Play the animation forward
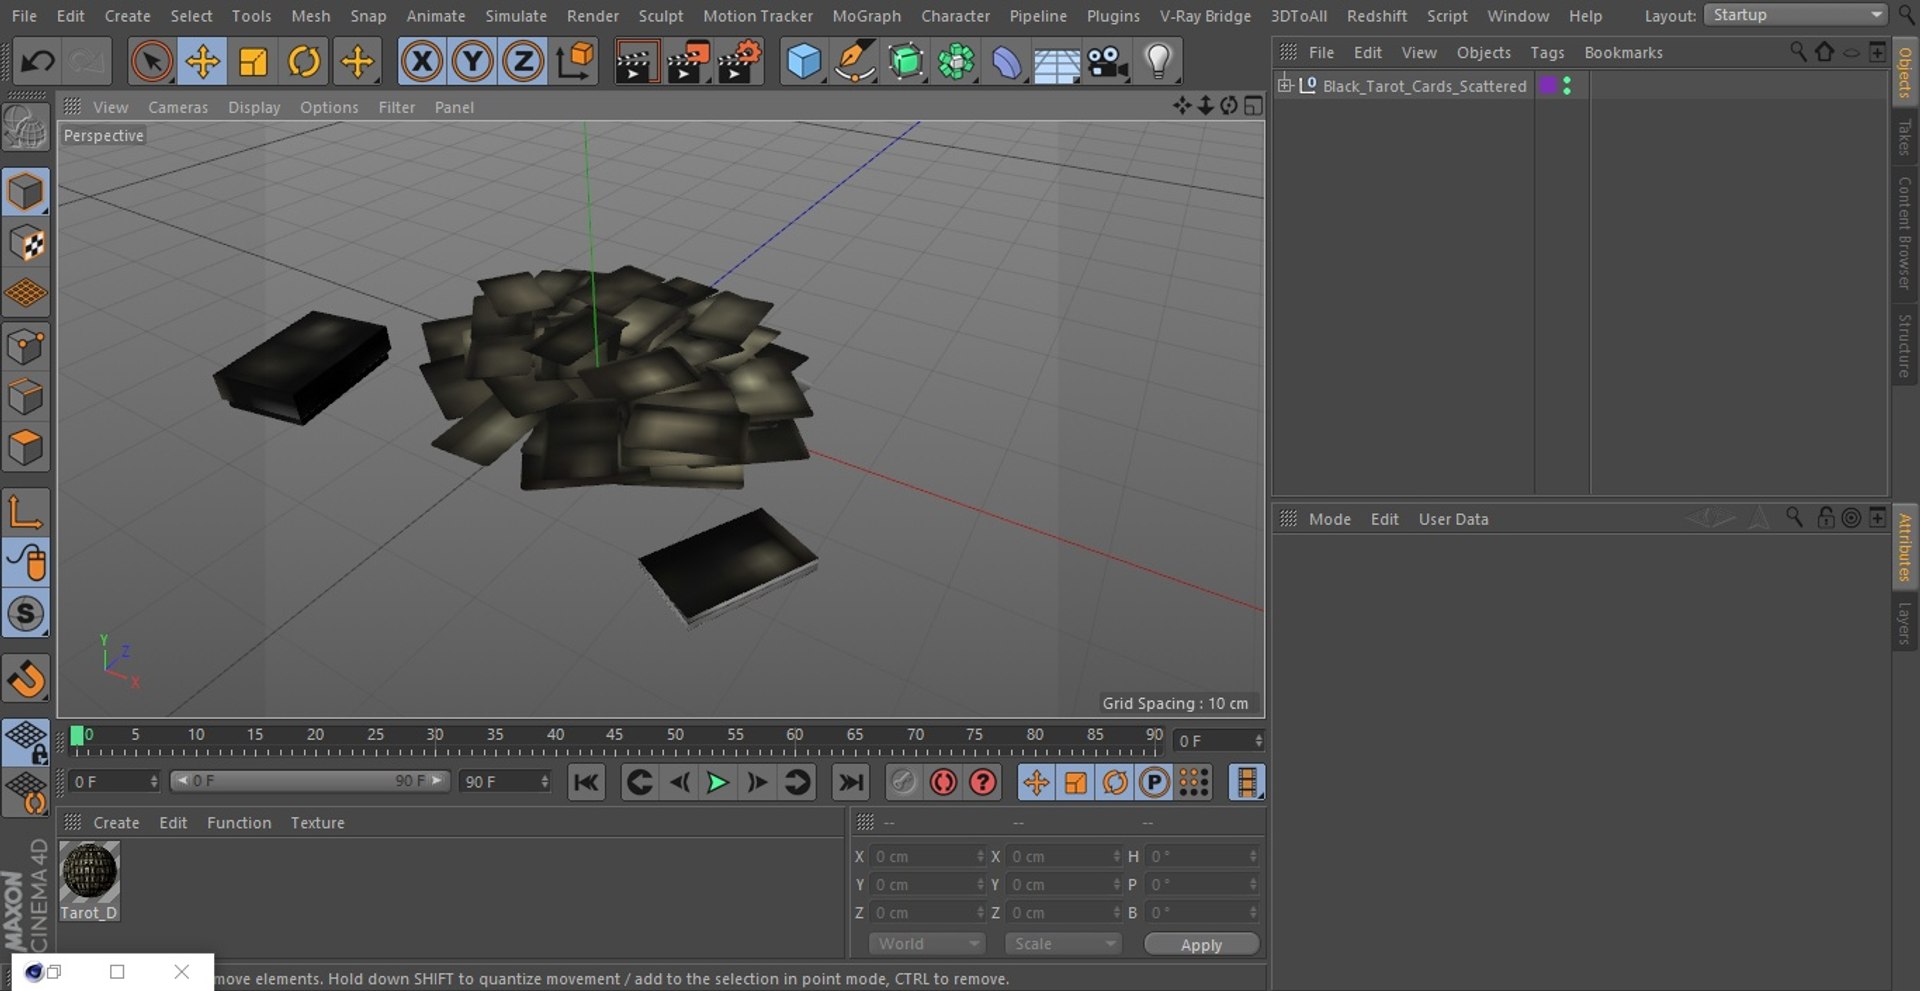This screenshot has height=991, width=1920. tap(717, 783)
